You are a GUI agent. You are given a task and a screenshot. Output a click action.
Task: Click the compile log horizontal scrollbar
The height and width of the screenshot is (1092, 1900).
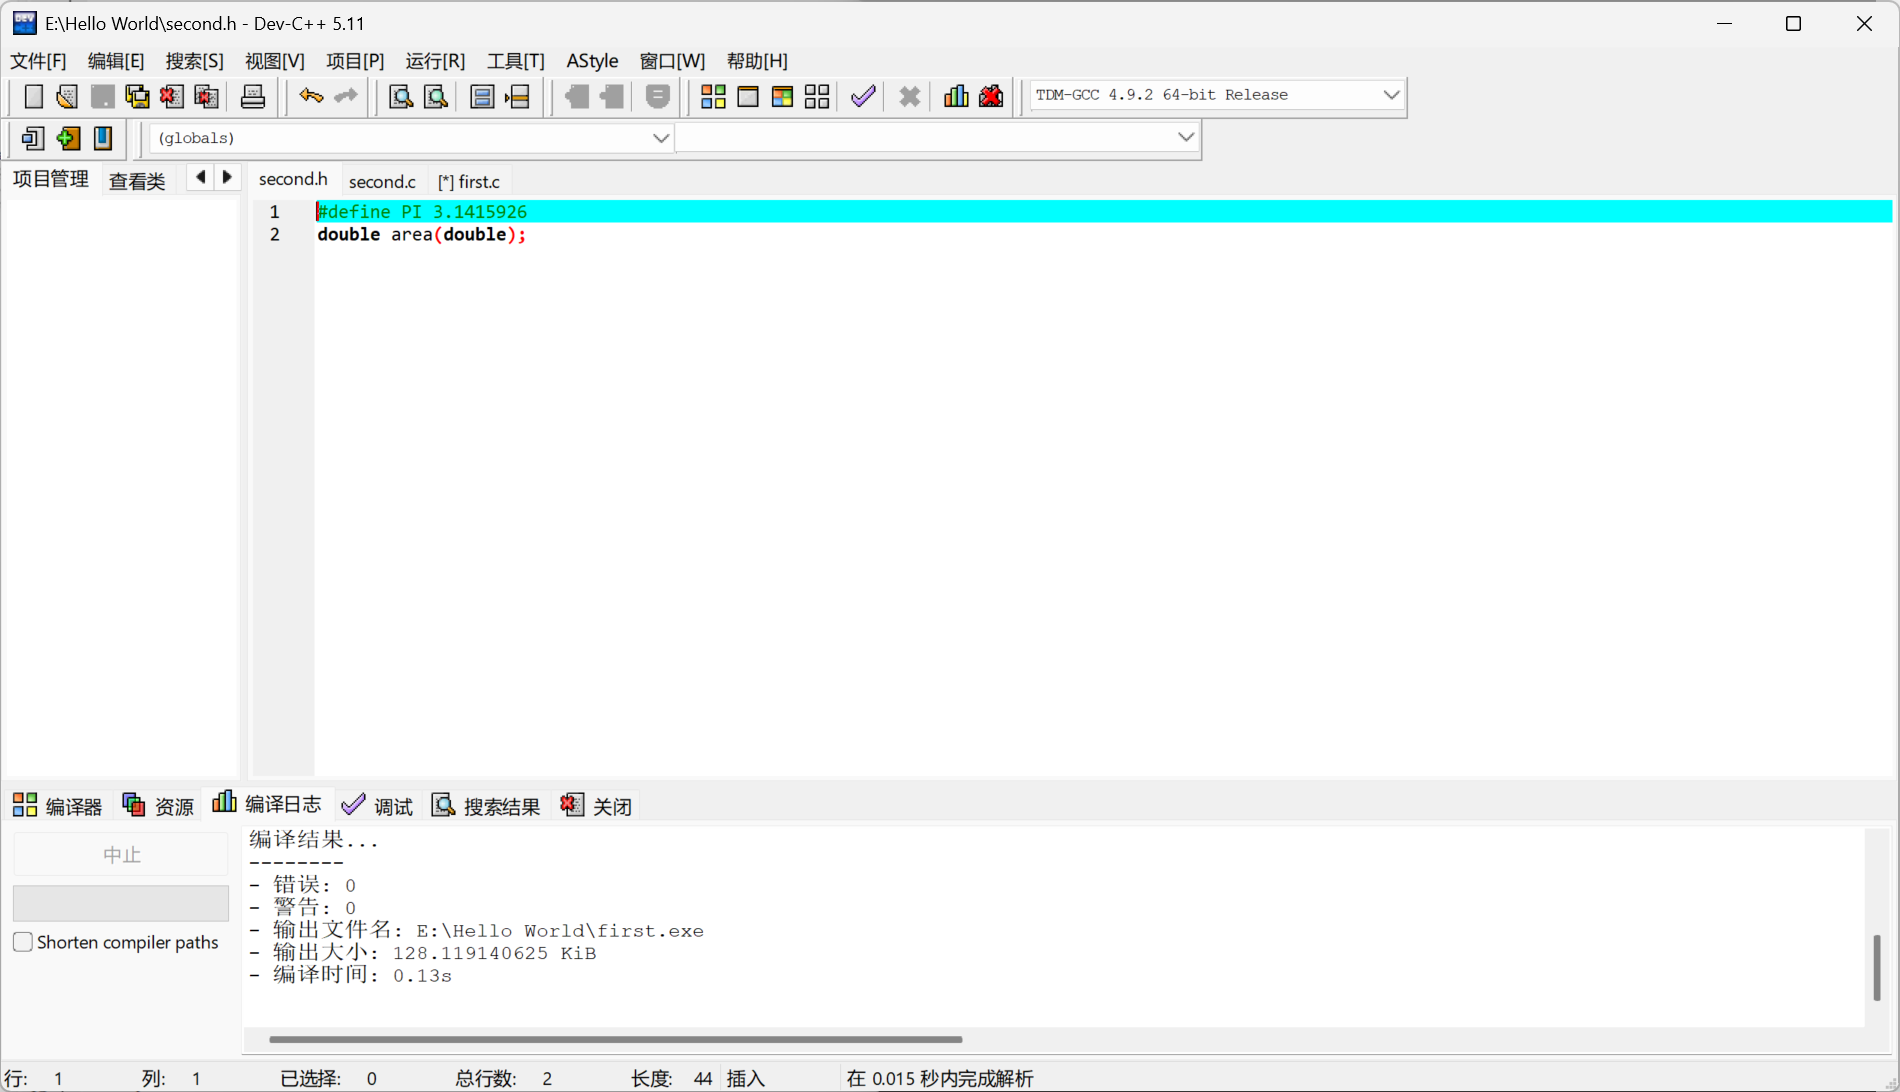click(x=616, y=1039)
